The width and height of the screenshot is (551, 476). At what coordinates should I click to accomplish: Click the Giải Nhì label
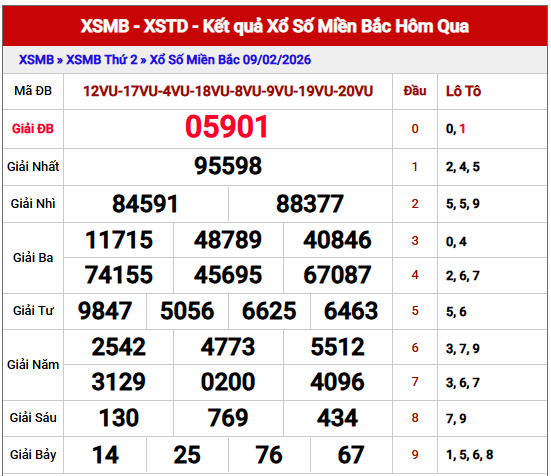(33, 204)
